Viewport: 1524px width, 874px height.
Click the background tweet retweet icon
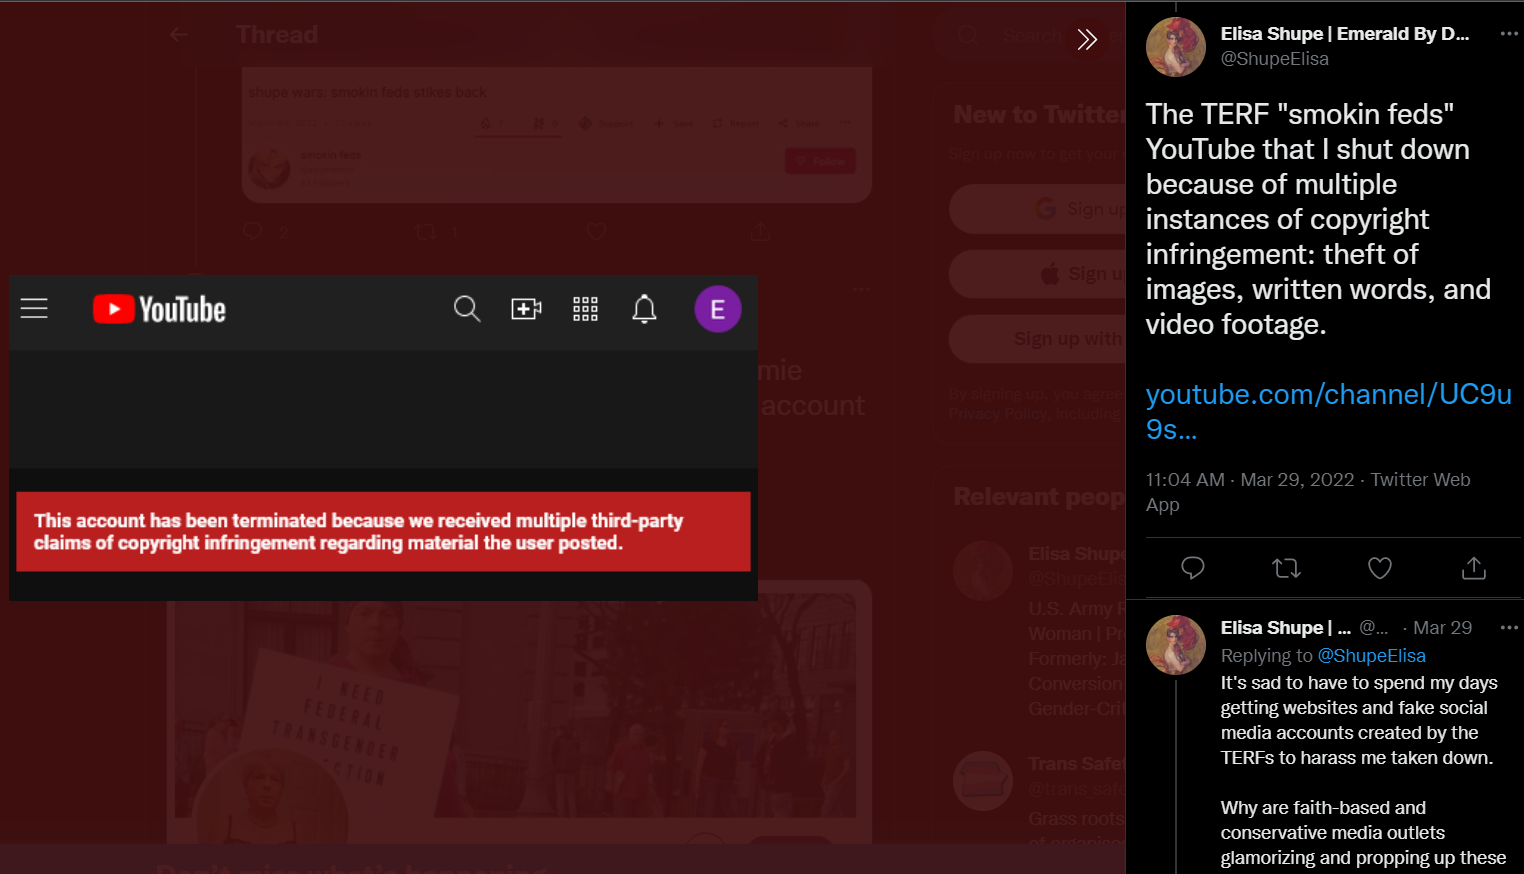click(425, 232)
